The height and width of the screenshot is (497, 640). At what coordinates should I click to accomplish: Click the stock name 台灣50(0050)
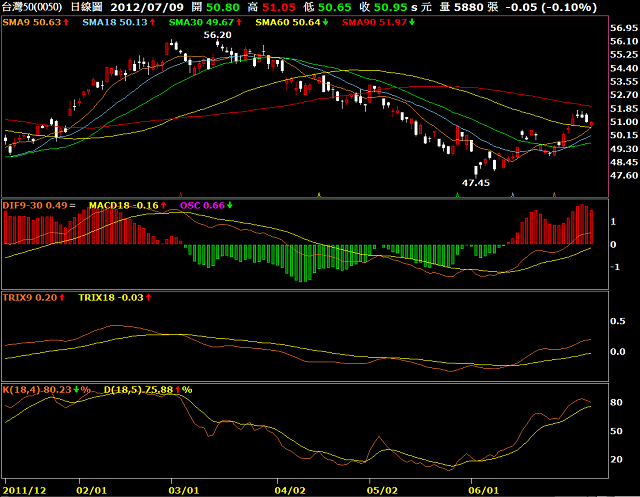click(x=32, y=7)
